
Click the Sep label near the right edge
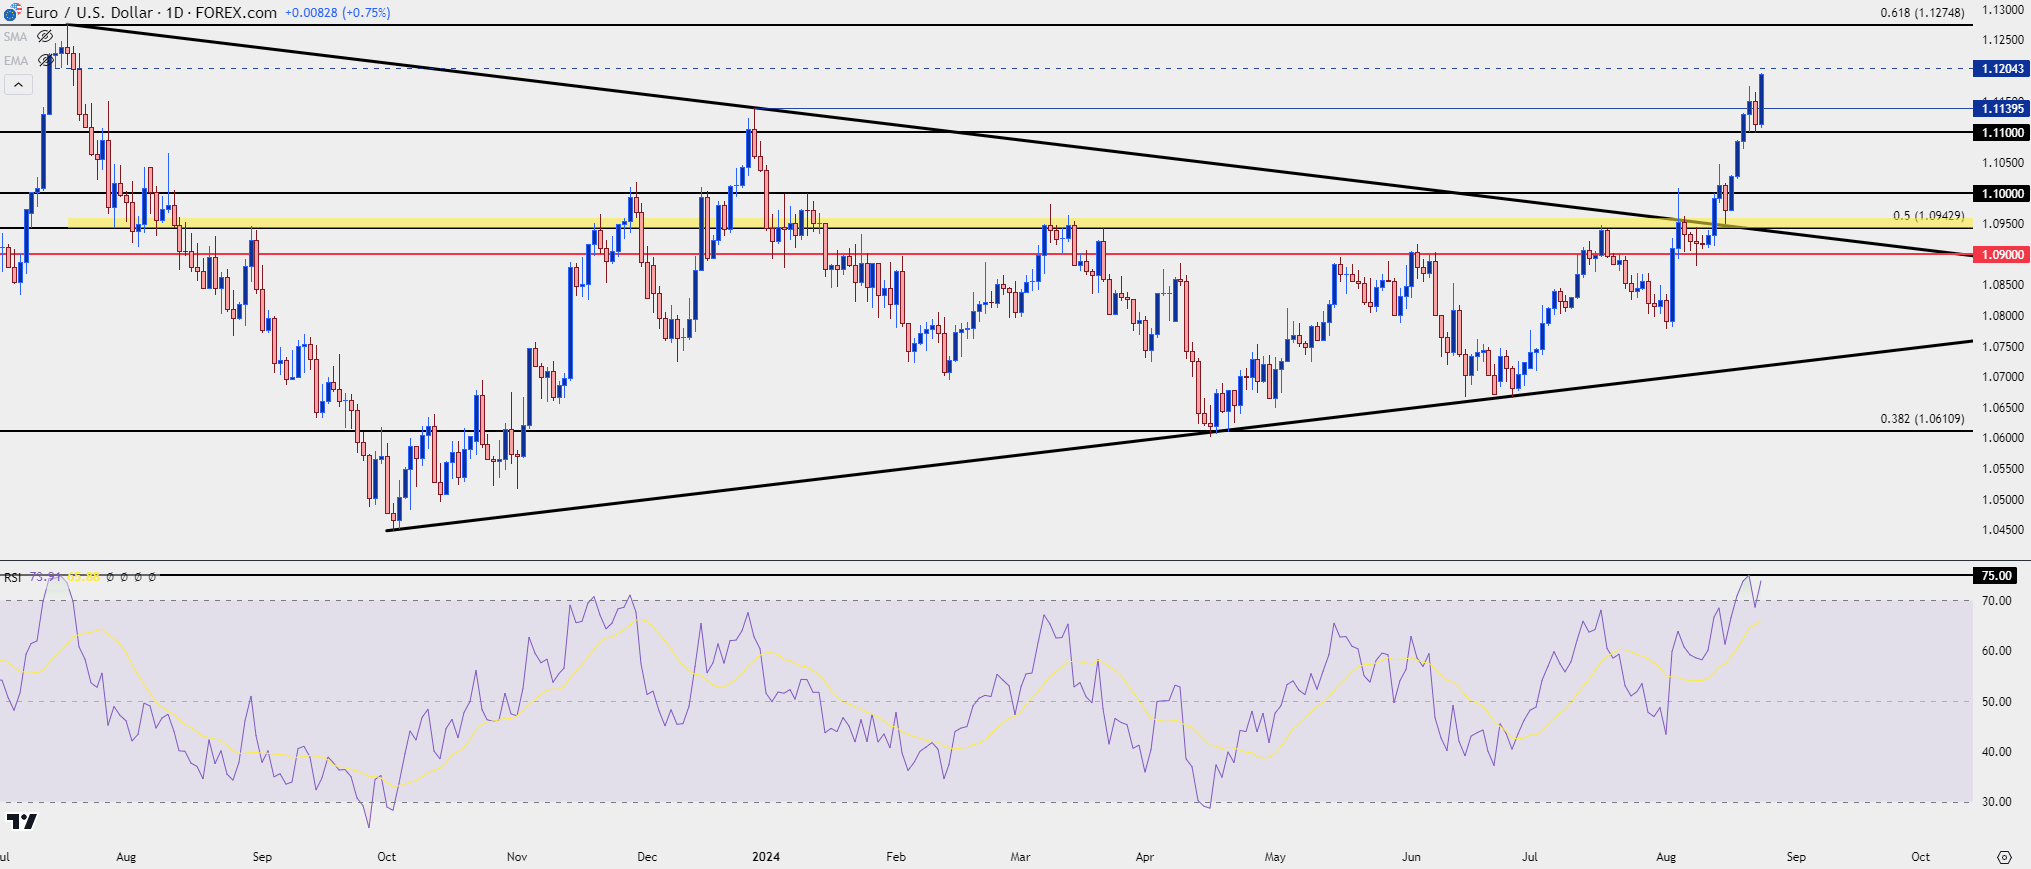coord(1797,857)
